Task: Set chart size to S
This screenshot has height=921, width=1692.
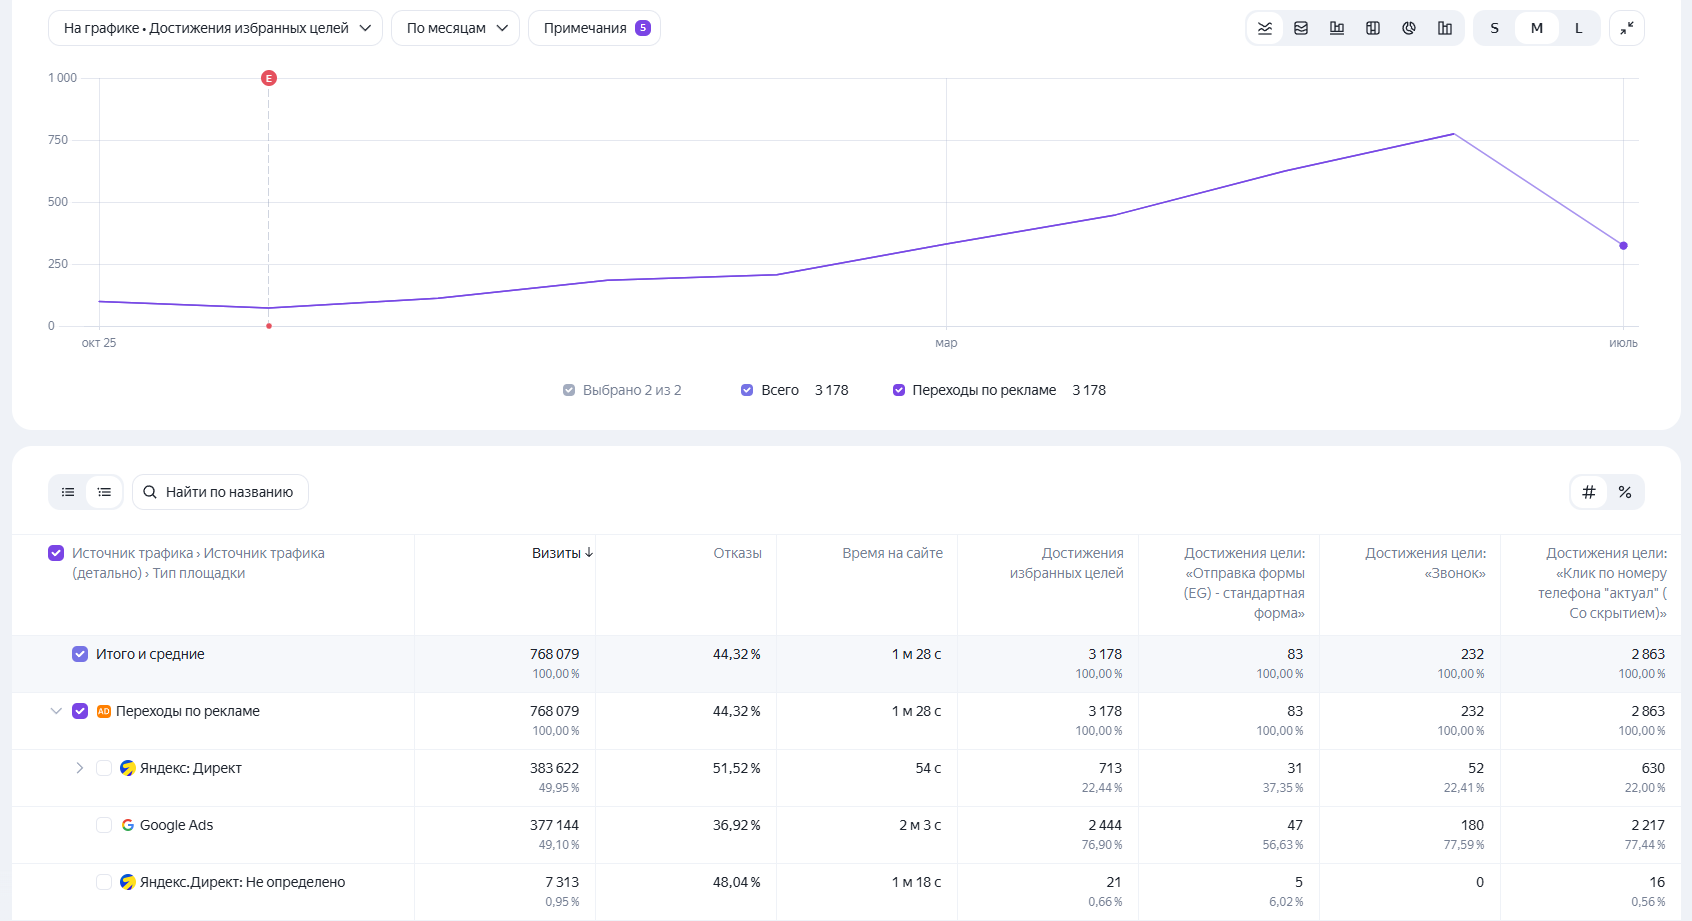Action: (x=1495, y=28)
